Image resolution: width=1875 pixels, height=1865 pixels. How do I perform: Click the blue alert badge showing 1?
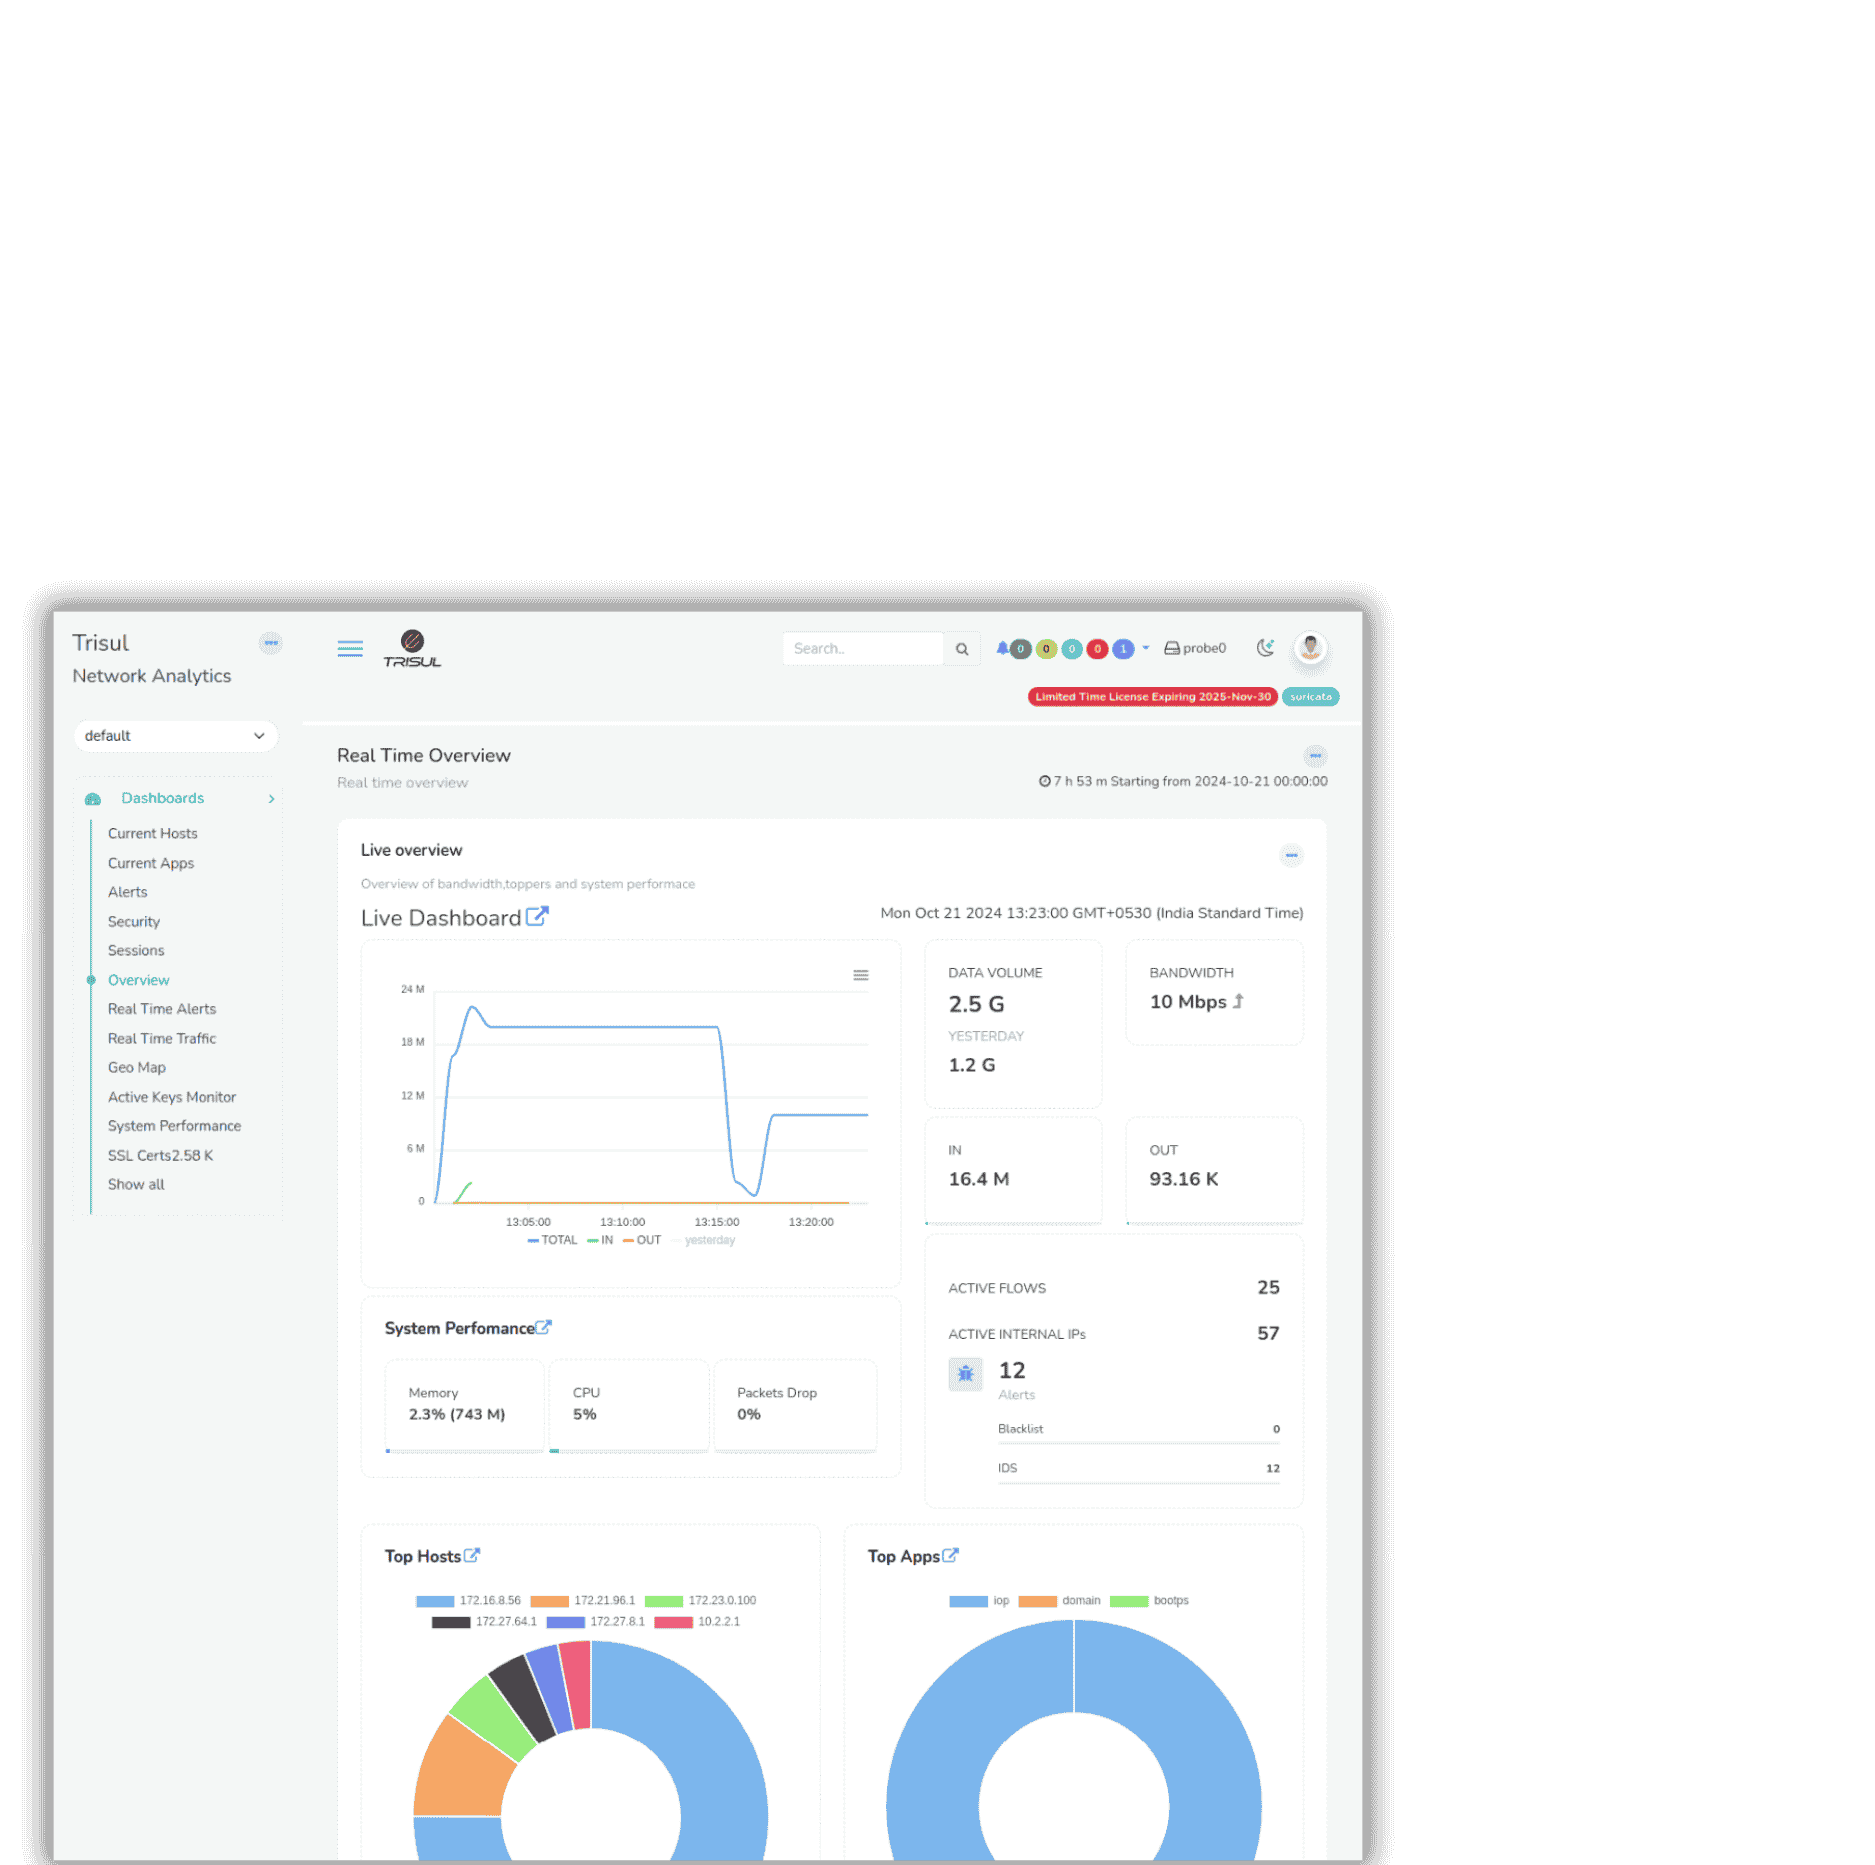click(1123, 649)
